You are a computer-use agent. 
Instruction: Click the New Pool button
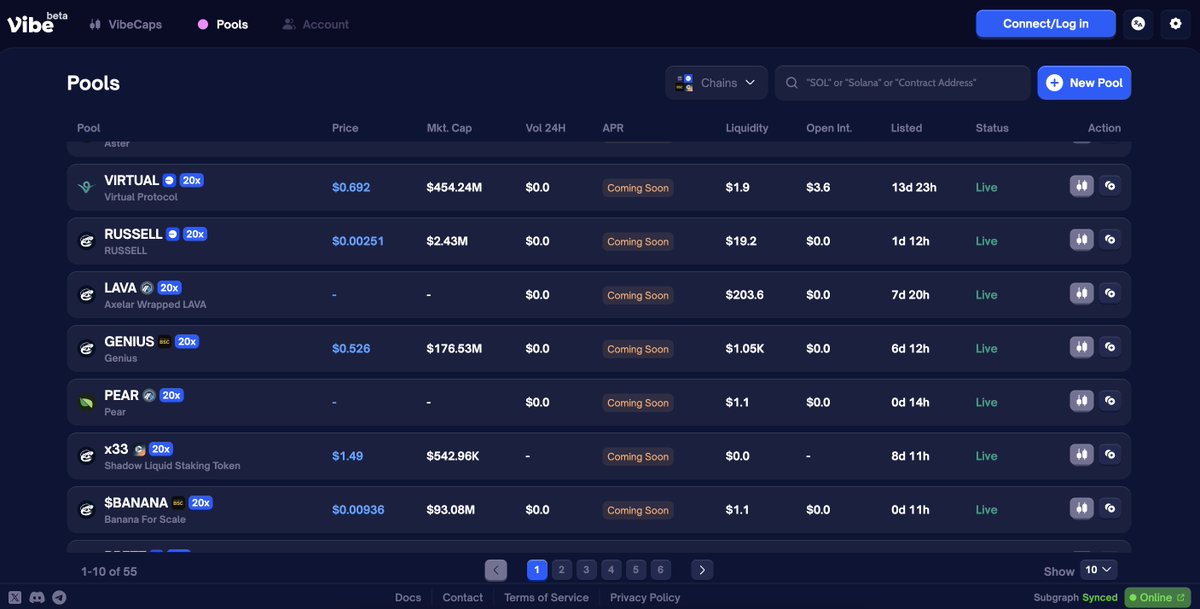coord(1084,83)
